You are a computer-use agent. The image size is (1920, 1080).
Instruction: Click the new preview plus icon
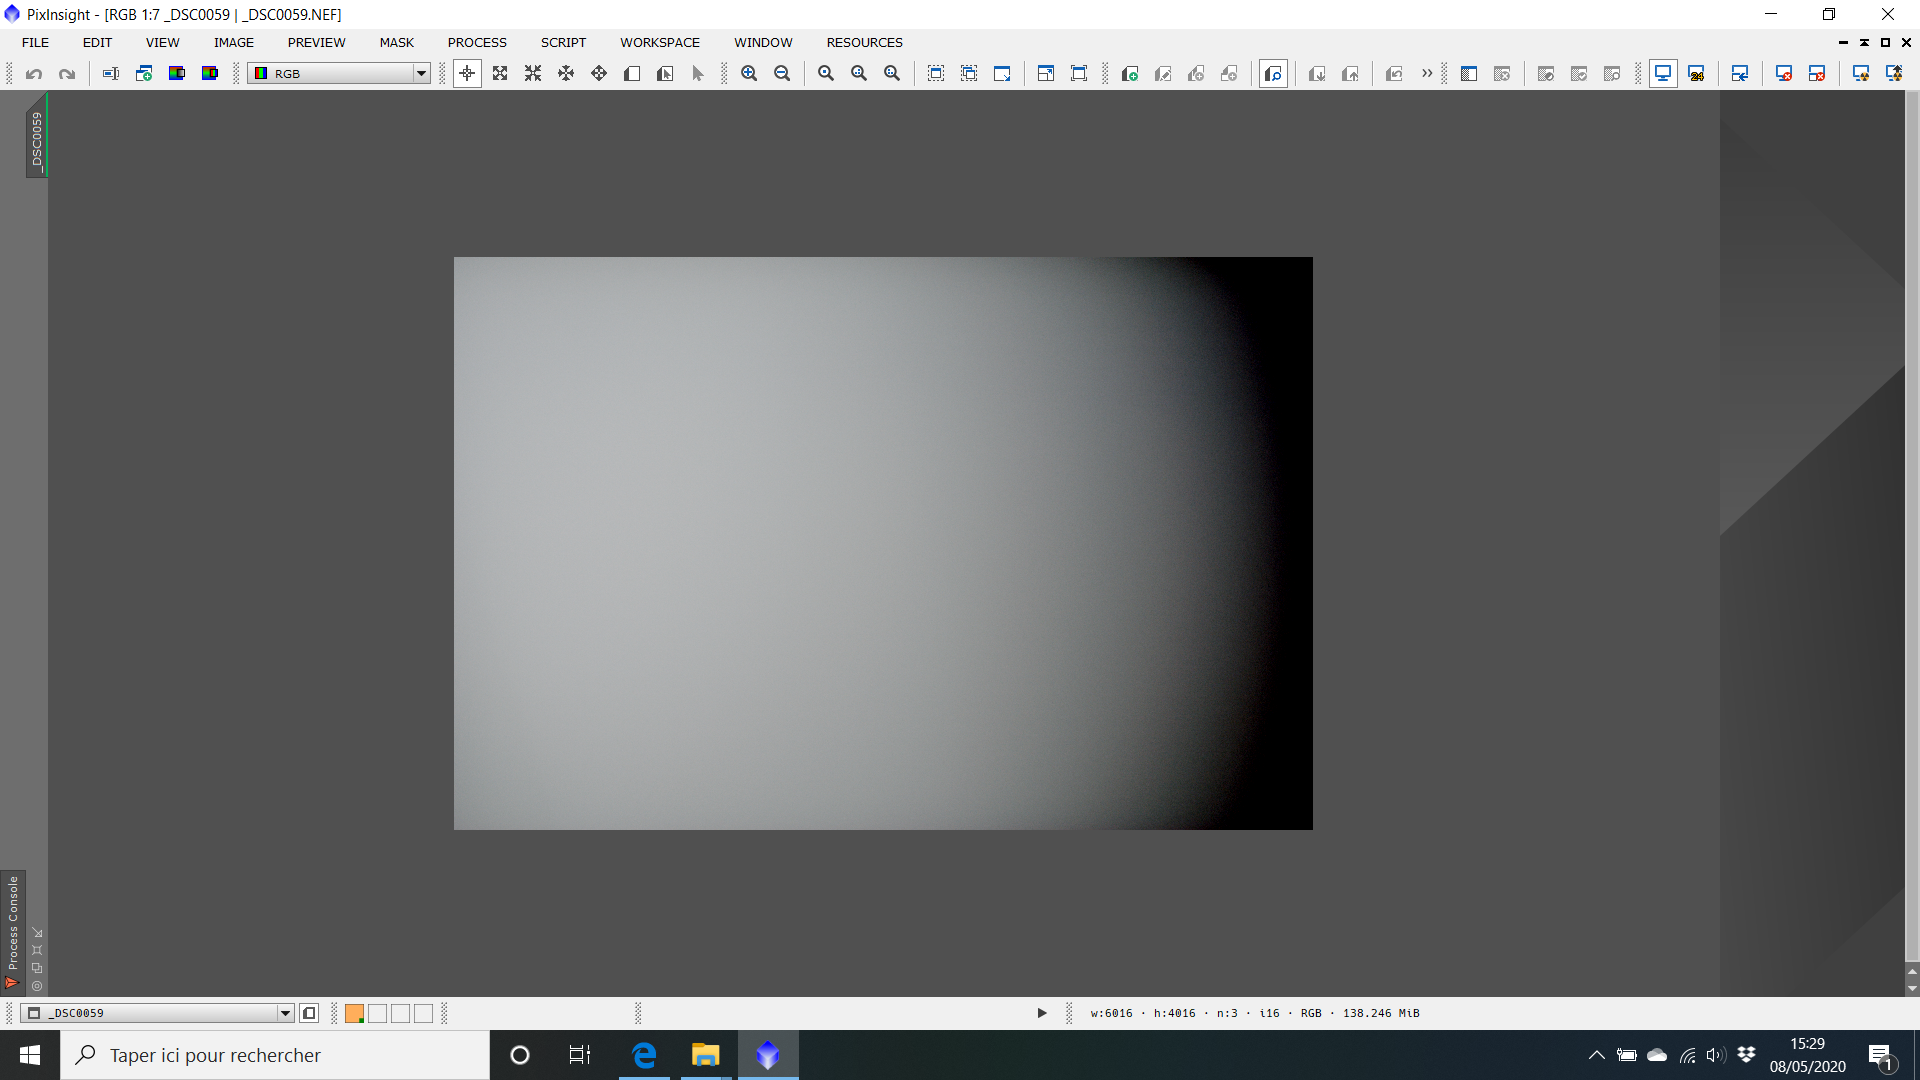point(1130,74)
